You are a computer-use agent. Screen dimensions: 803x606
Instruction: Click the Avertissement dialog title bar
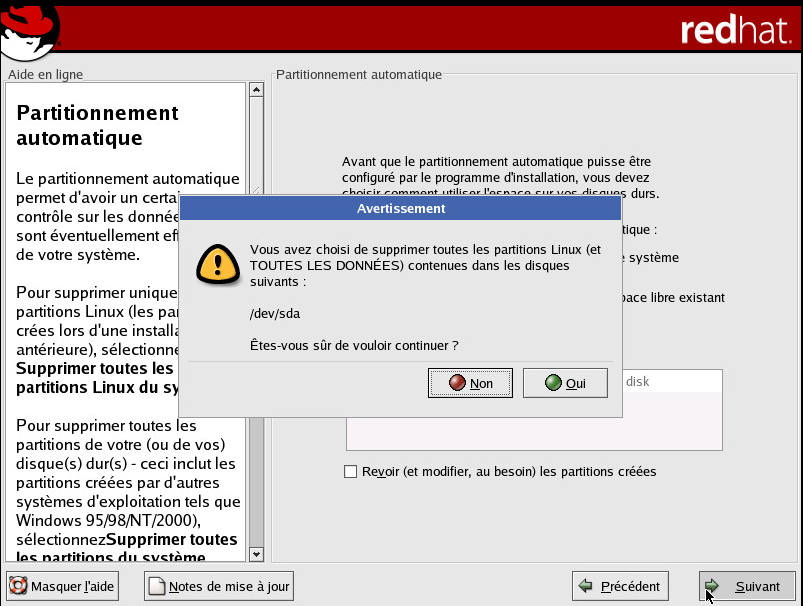[x=400, y=208]
